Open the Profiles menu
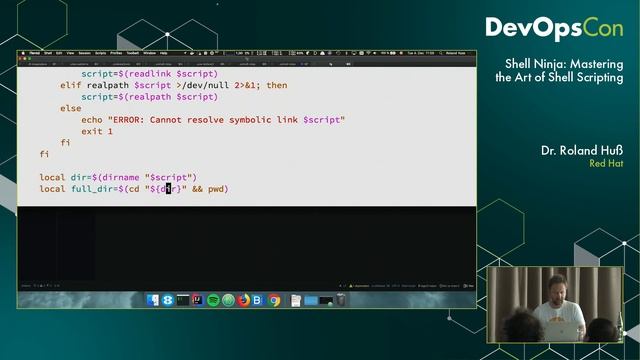640x360 pixels. click(x=116, y=53)
